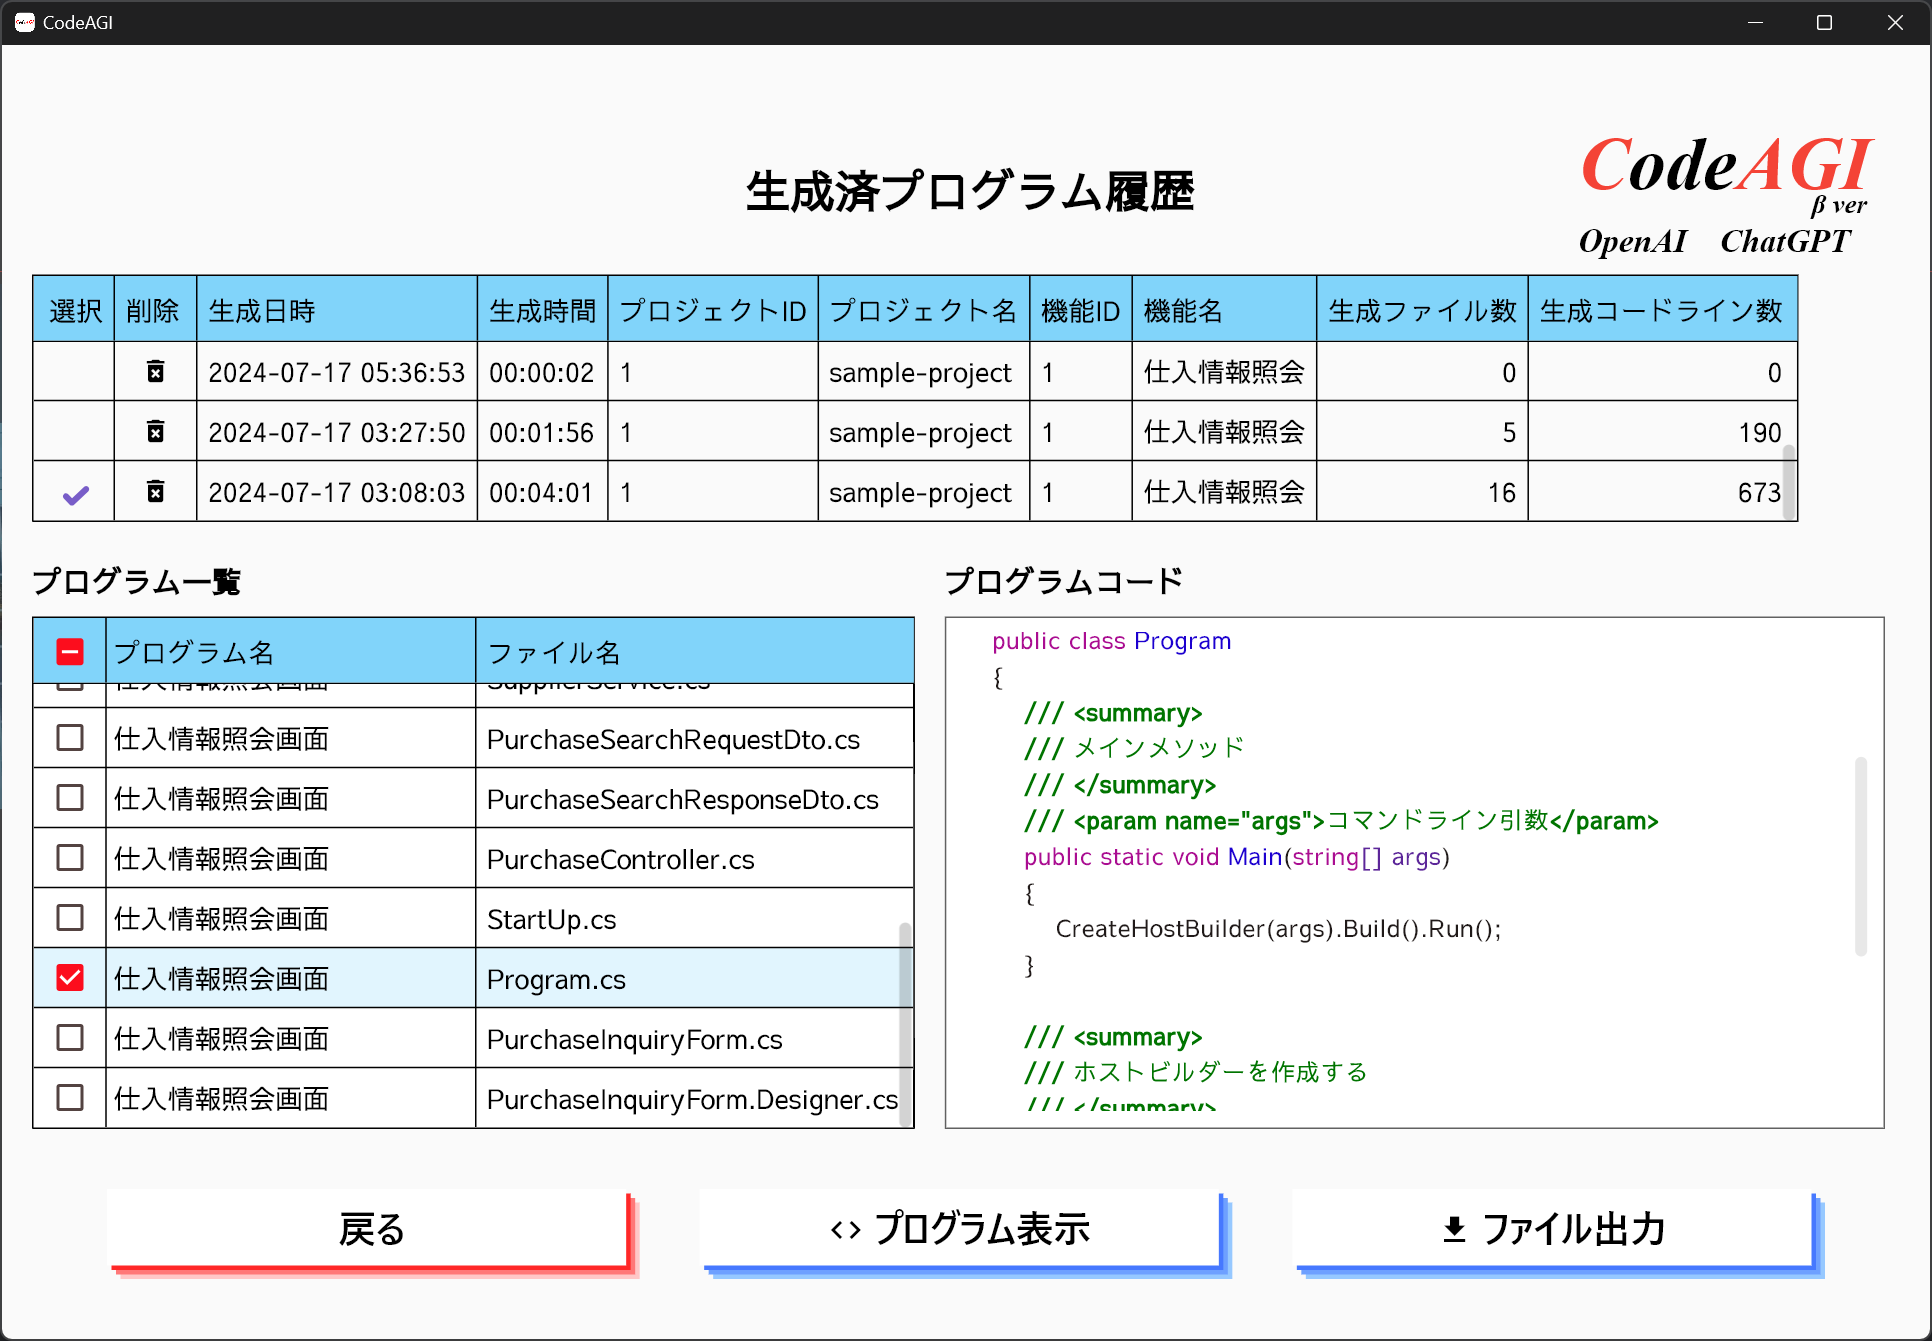
Task: Delete the 05:36:53 history entry via trash icon
Action: (155, 372)
